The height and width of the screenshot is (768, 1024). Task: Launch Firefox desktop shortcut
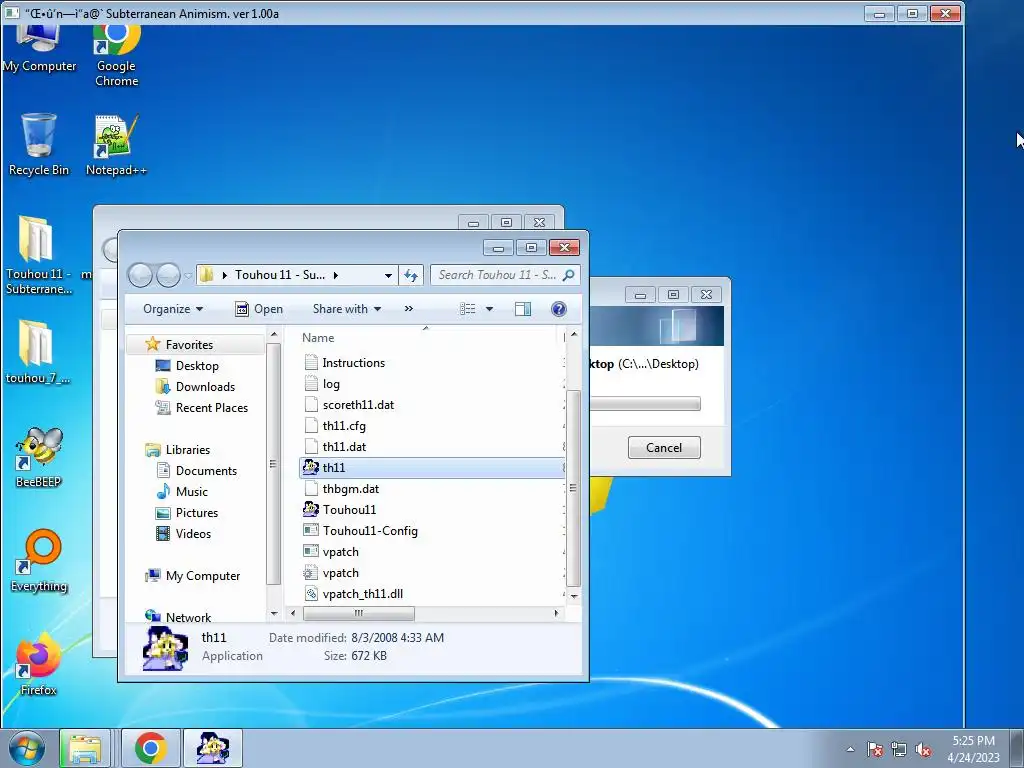point(38,664)
